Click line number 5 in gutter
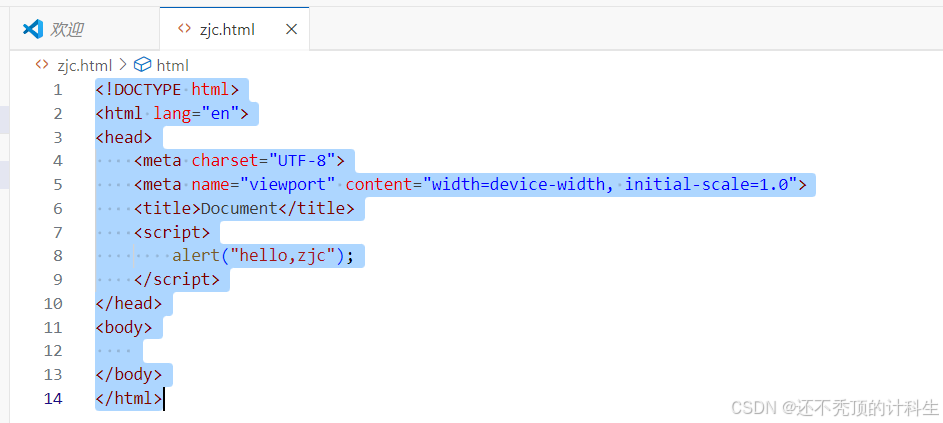 (58, 185)
